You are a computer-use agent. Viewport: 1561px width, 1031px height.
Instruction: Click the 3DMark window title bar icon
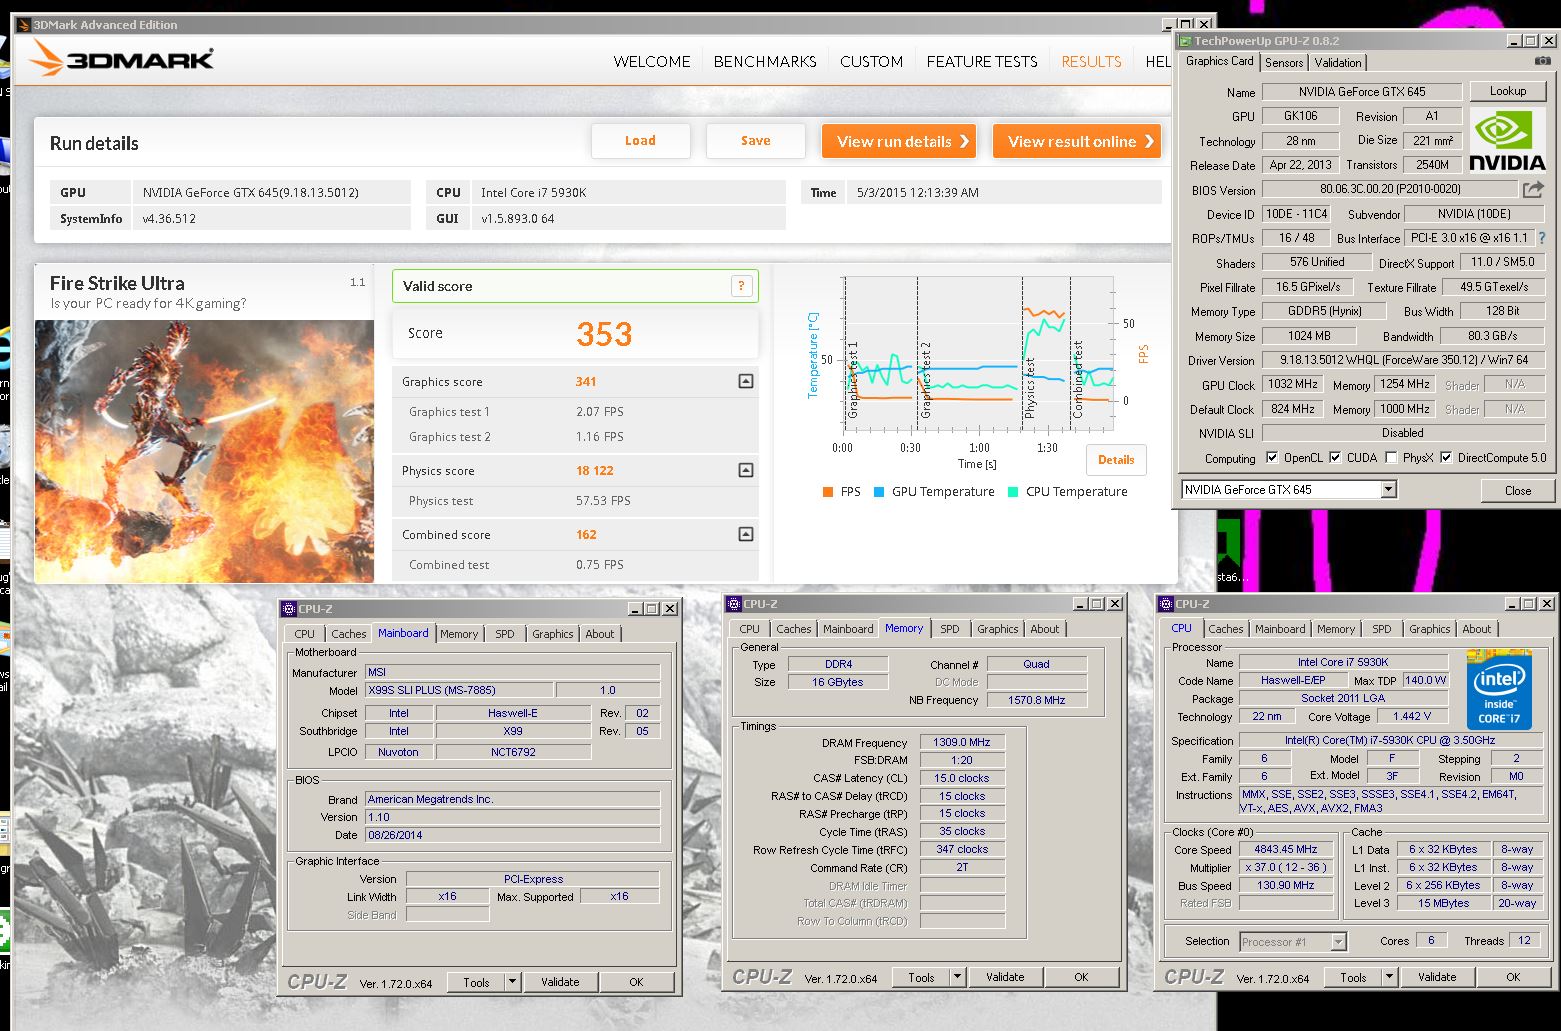tap(24, 25)
